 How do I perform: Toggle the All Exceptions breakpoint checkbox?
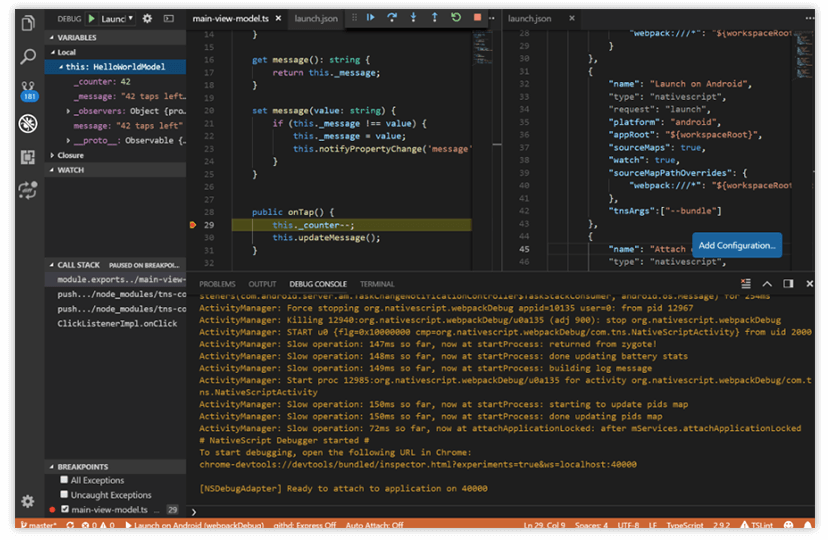64,480
